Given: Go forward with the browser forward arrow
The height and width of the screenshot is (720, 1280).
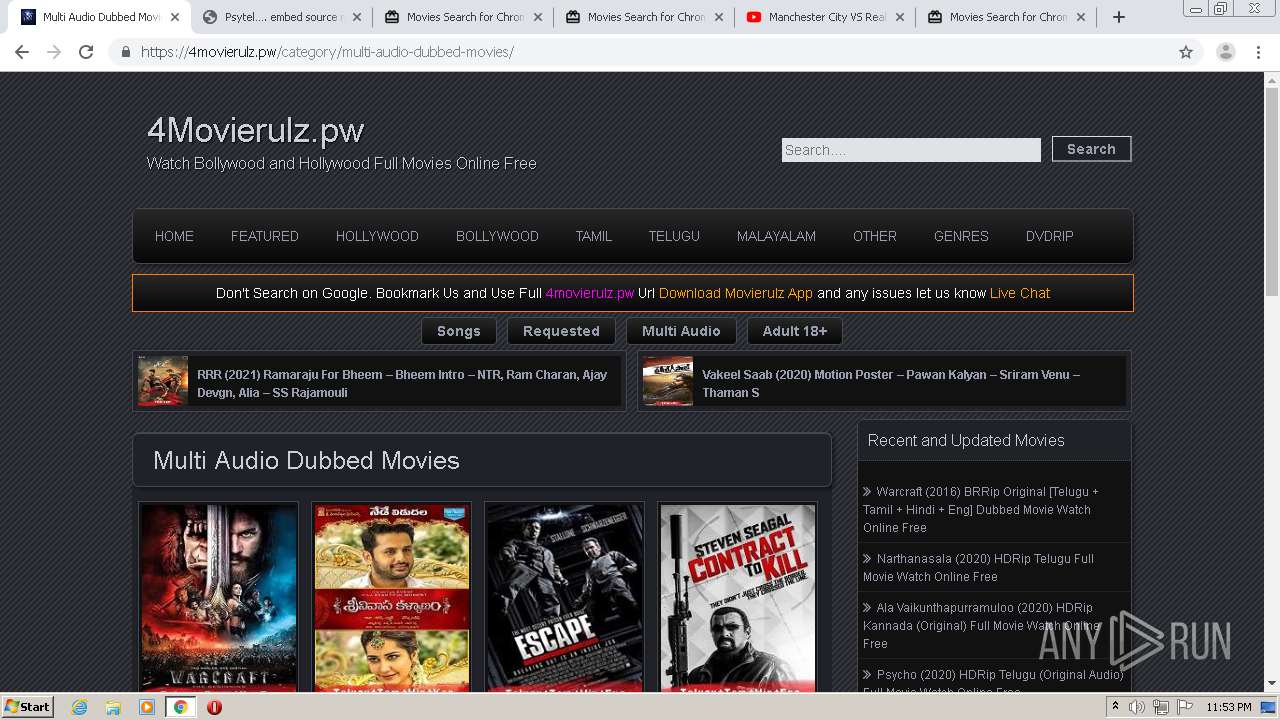Looking at the screenshot, I should point(54,52).
